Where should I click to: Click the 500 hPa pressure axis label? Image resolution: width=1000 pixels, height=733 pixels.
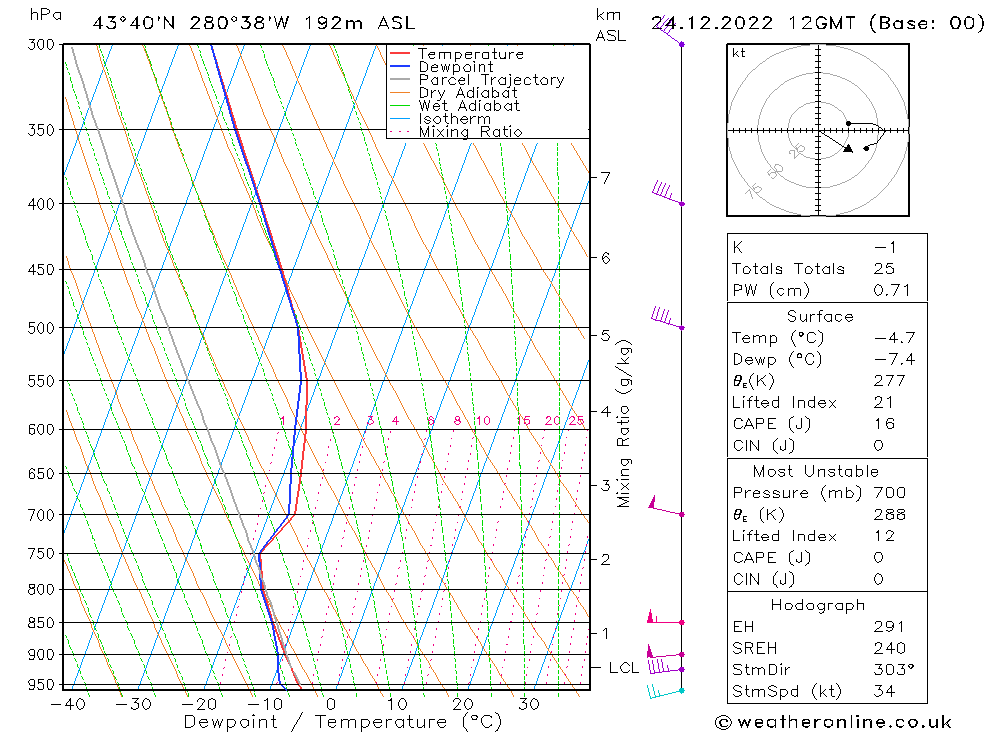(40, 328)
